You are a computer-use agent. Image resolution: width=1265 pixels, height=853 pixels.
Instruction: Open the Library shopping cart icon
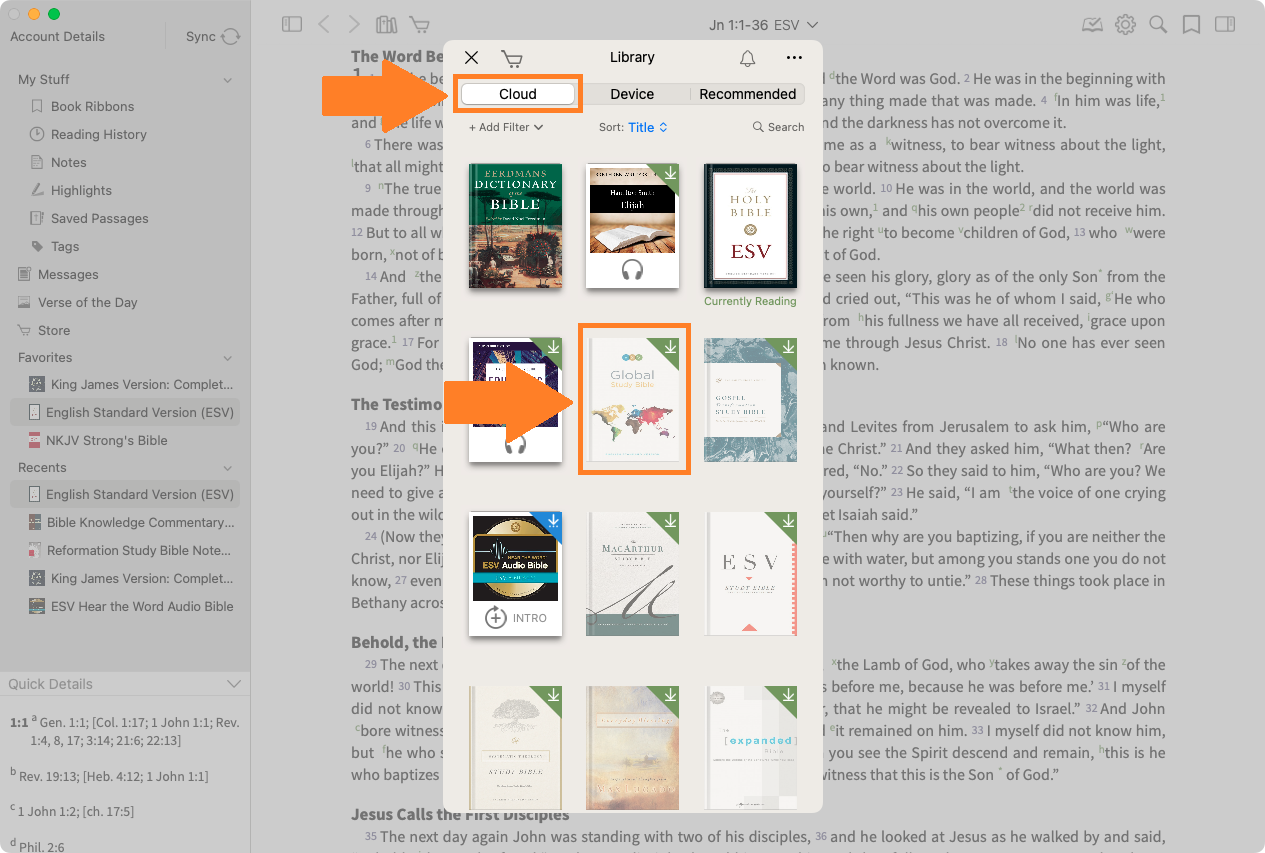(x=512, y=59)
